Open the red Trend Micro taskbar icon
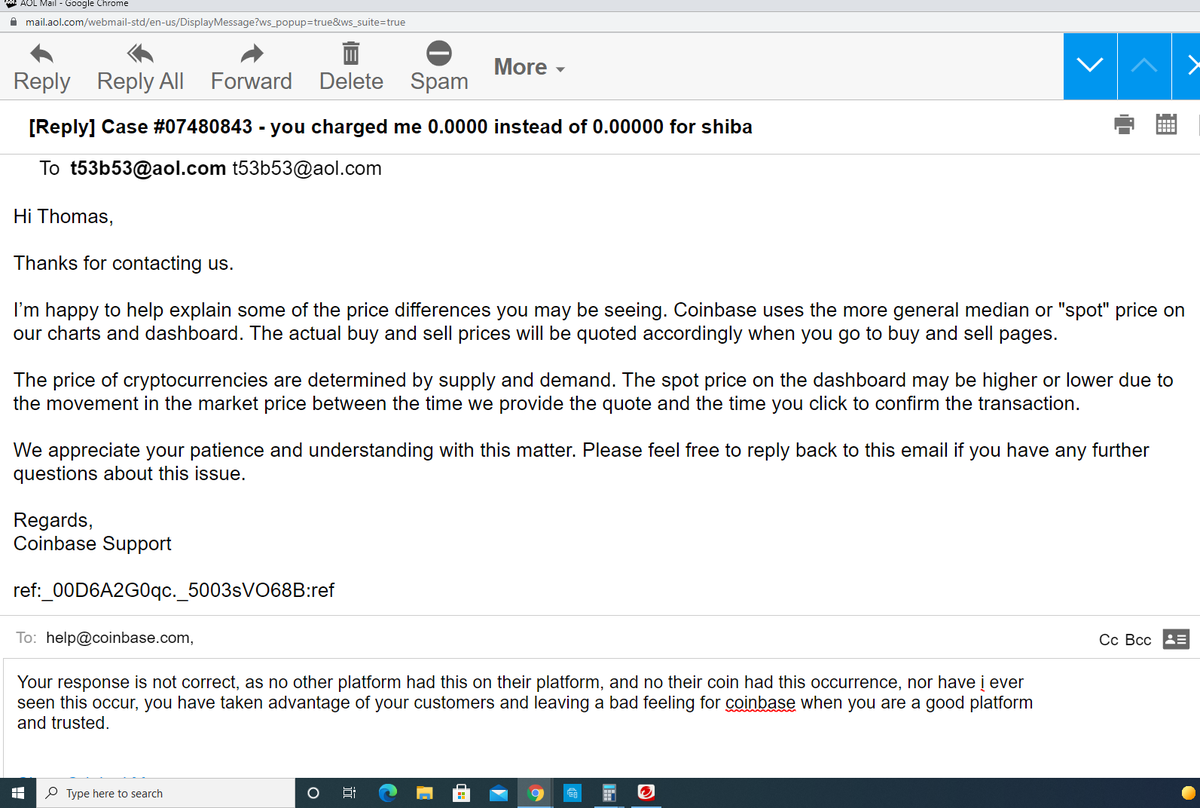1200x808 pixels. [646, 793]
